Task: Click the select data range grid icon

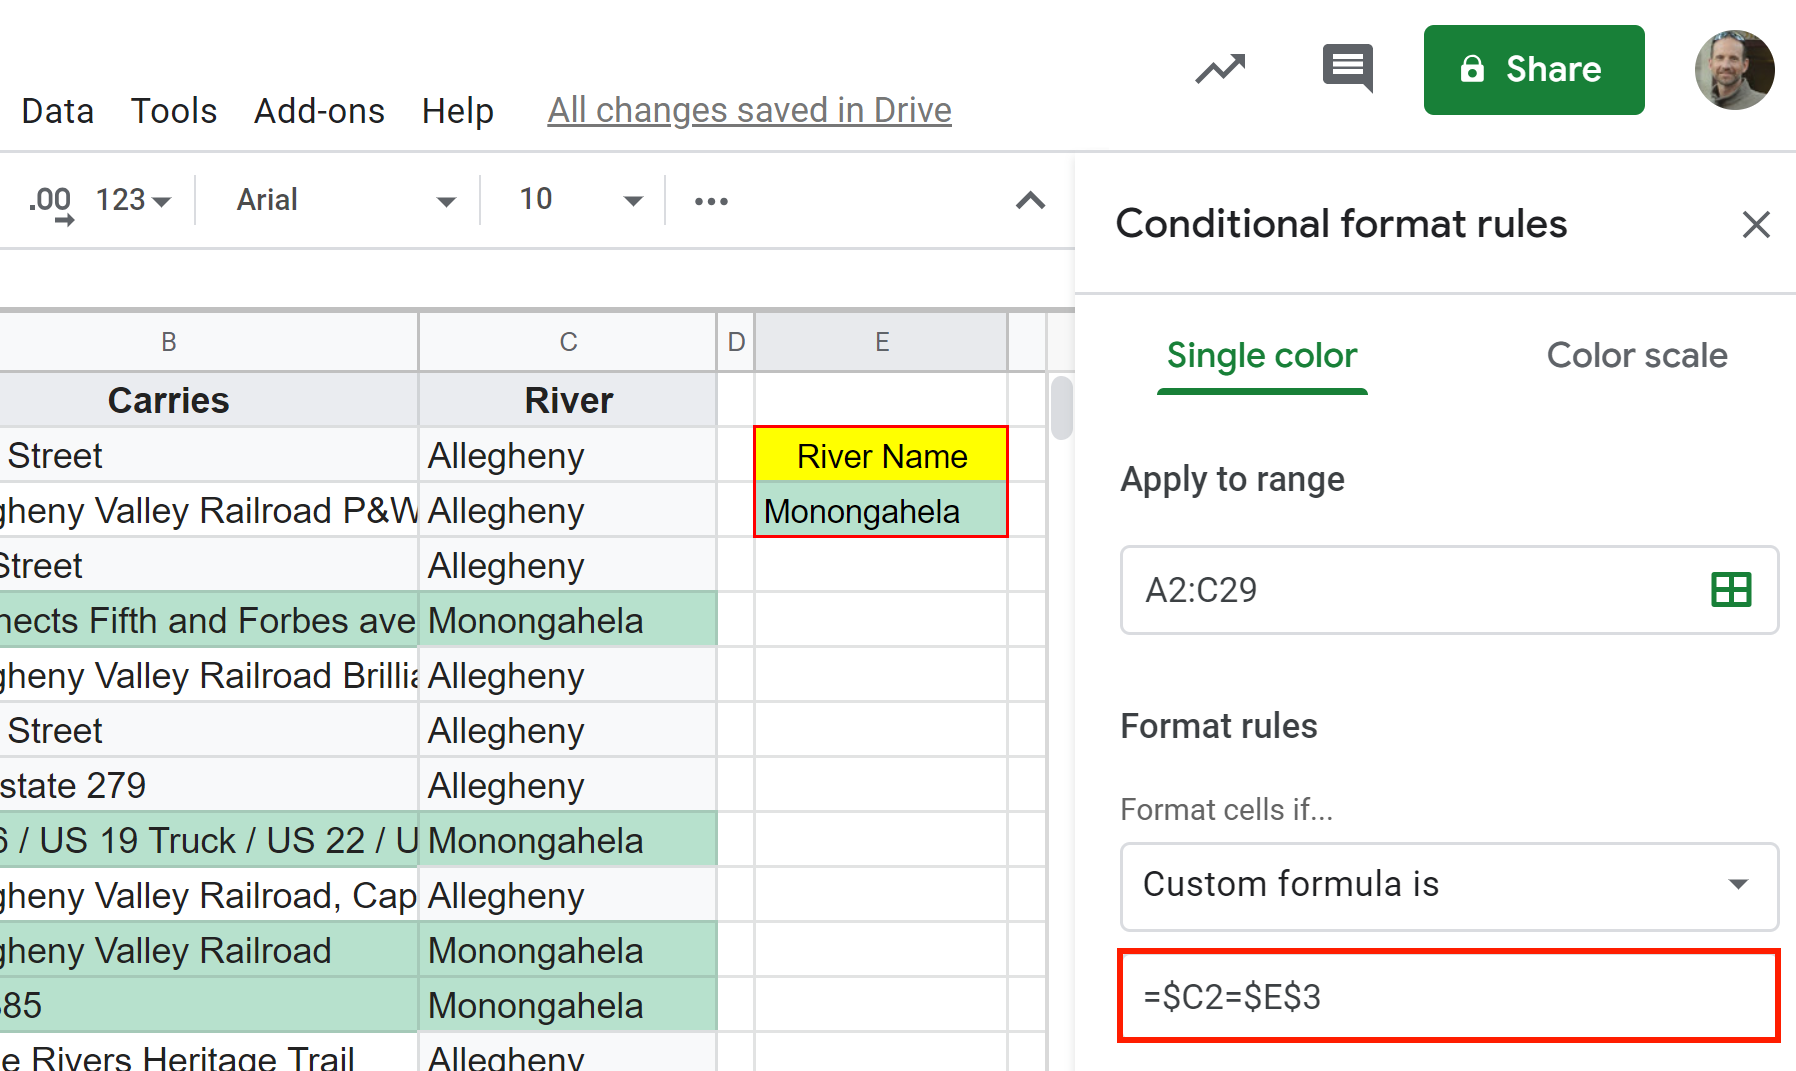Action: 1733,590
